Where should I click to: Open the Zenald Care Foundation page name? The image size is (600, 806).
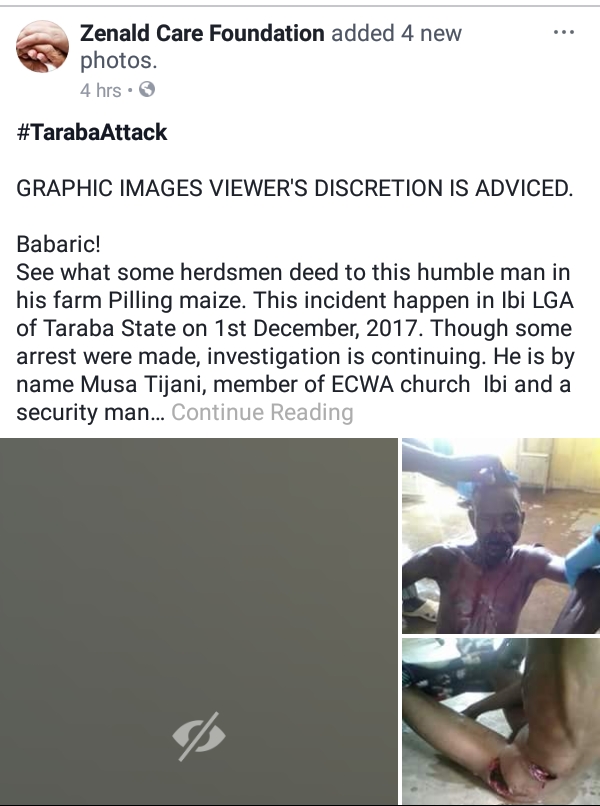click(202, 33)
